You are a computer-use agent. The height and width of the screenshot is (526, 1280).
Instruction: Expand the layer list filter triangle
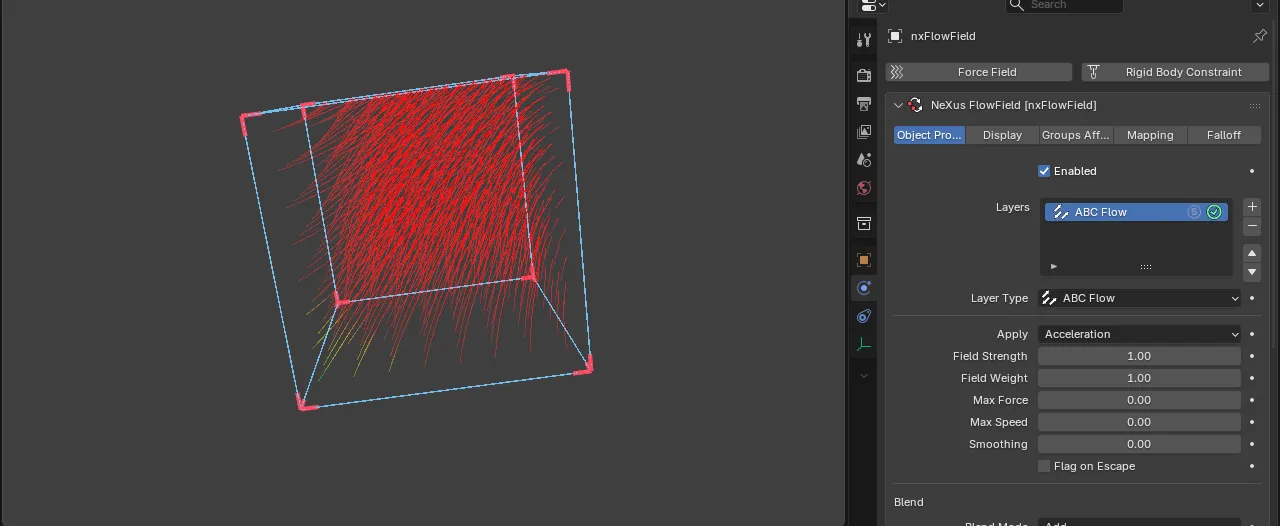click(x=1054, y=267)
